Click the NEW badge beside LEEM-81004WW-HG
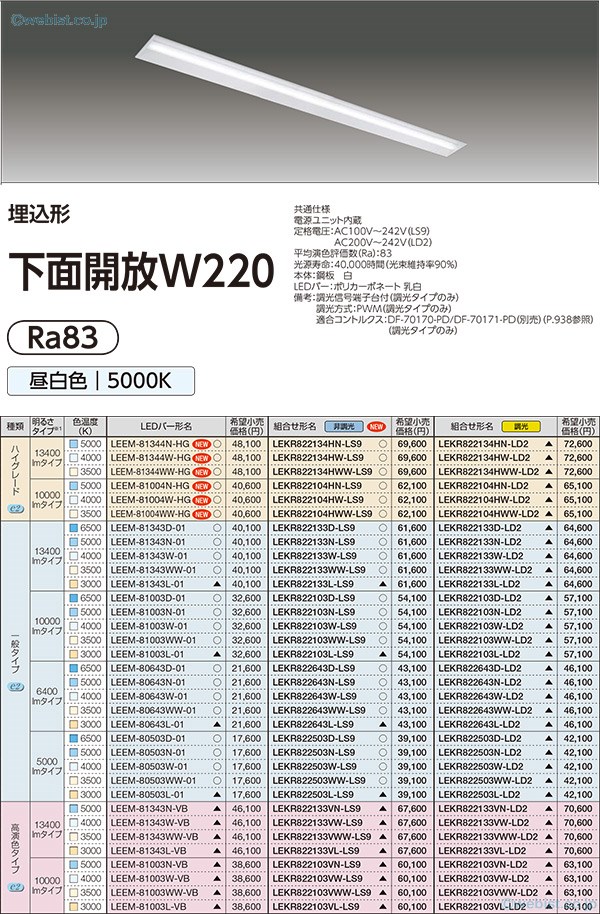 201,514
